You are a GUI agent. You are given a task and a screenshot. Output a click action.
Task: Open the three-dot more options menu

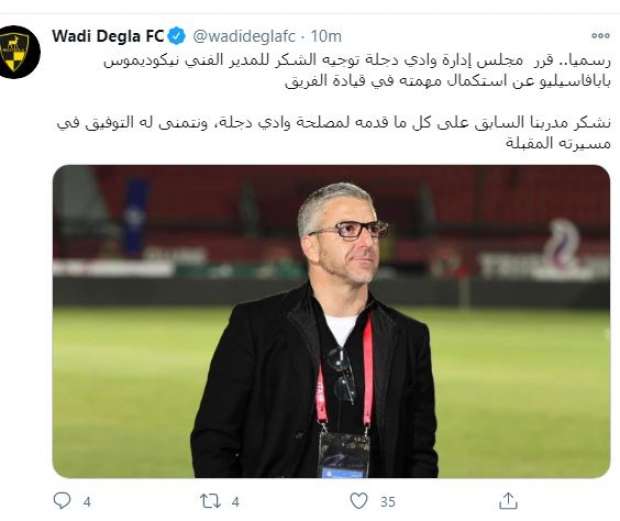tap(600, 36)
